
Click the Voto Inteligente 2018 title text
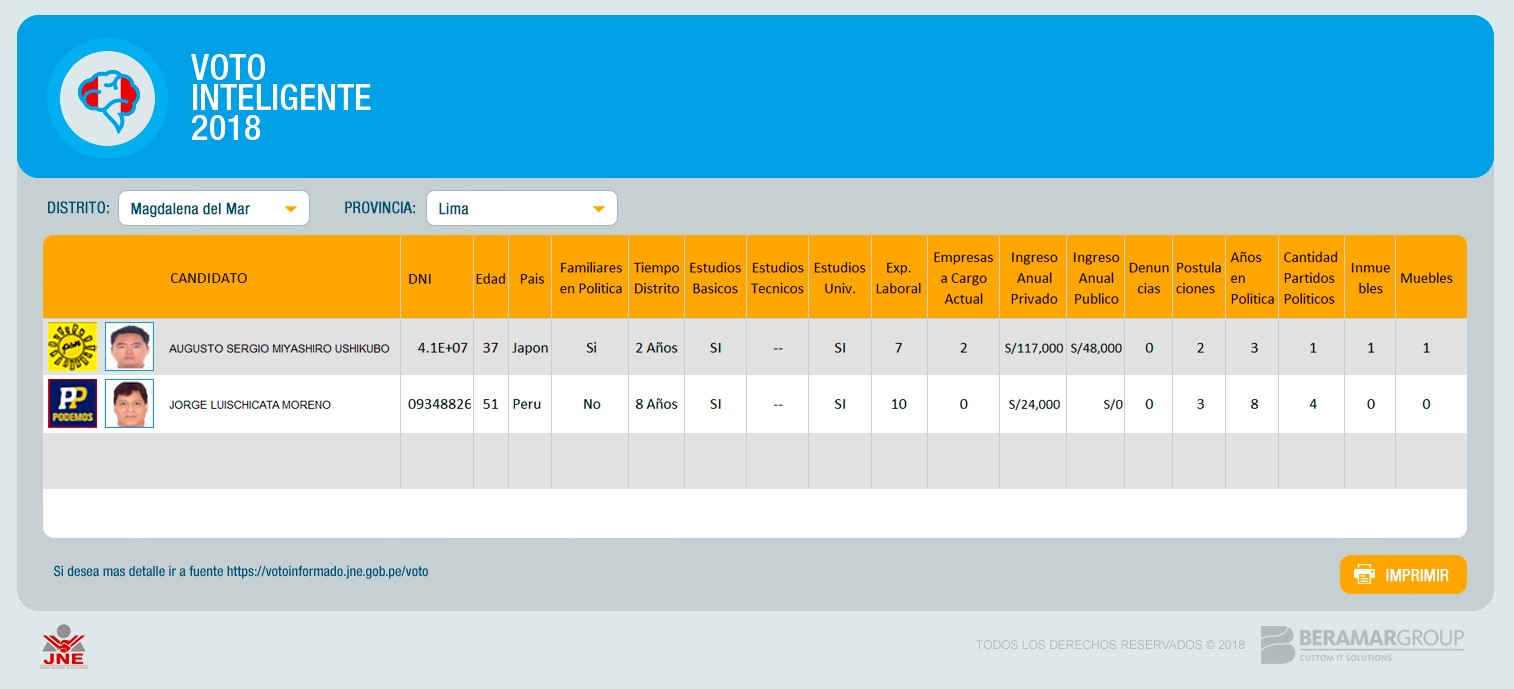click(x=280, y=97)
